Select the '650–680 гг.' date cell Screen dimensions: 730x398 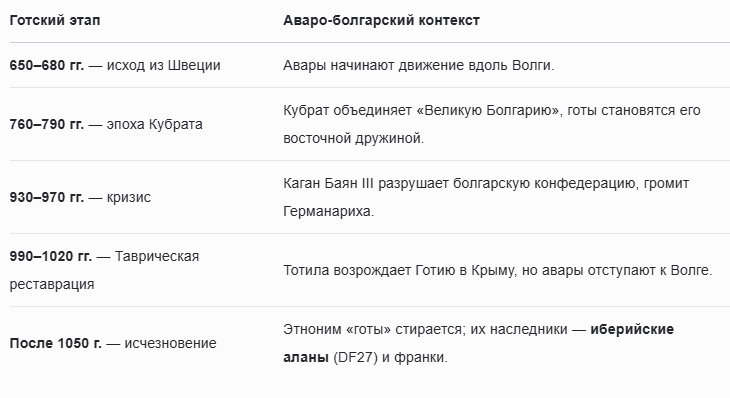(47, 65)
